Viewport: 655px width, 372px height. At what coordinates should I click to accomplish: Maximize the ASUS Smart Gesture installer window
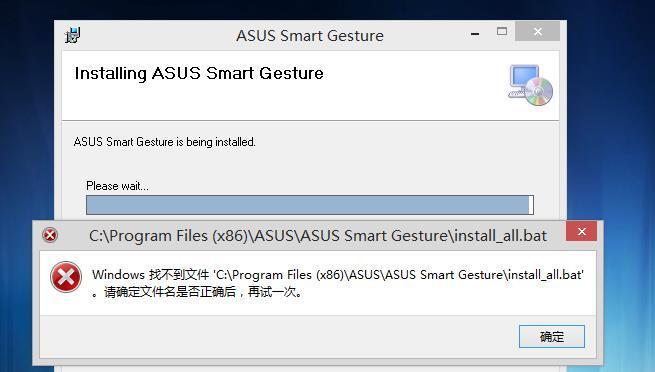(502, 31)
